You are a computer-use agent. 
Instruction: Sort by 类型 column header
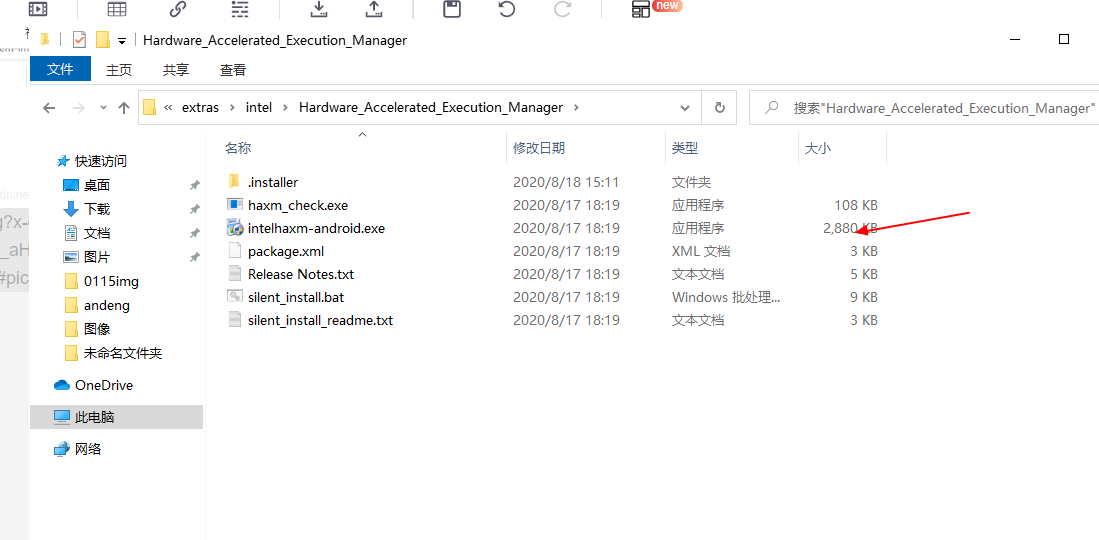coord(685,149)
